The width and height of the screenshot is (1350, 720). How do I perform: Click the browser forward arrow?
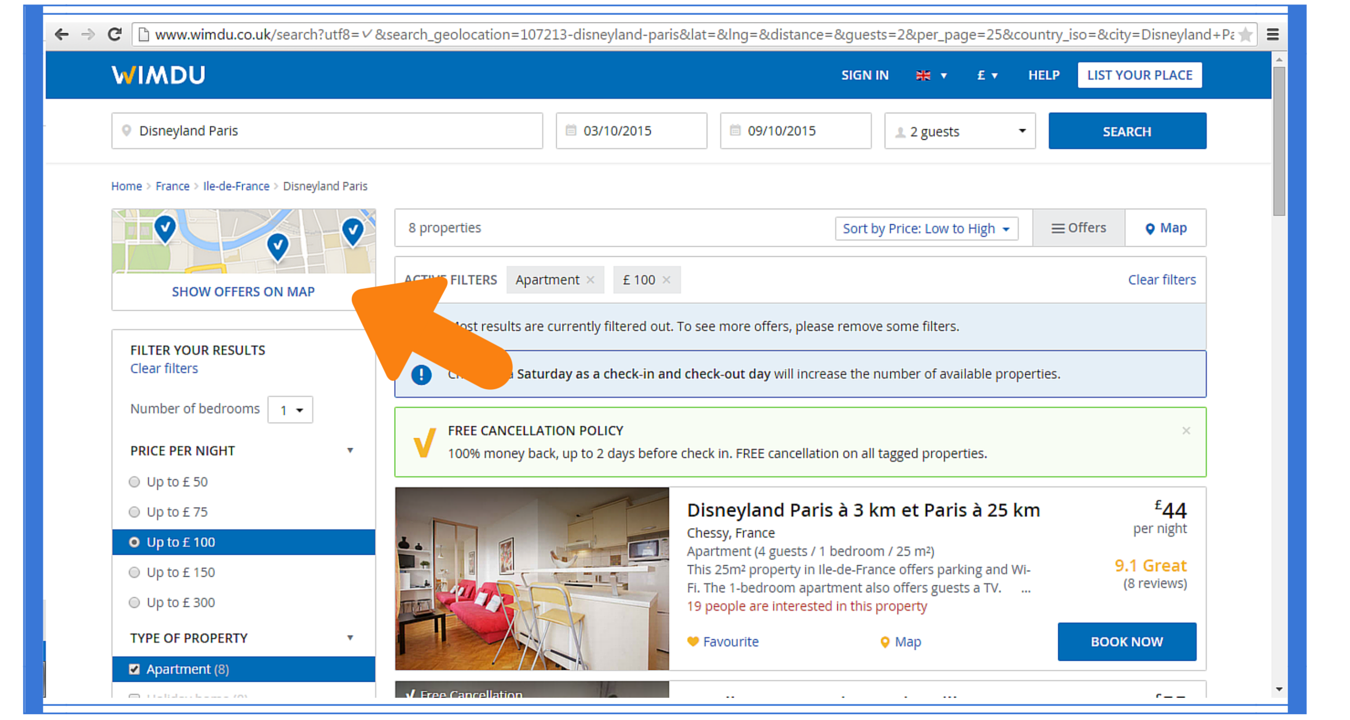point(88,34)
